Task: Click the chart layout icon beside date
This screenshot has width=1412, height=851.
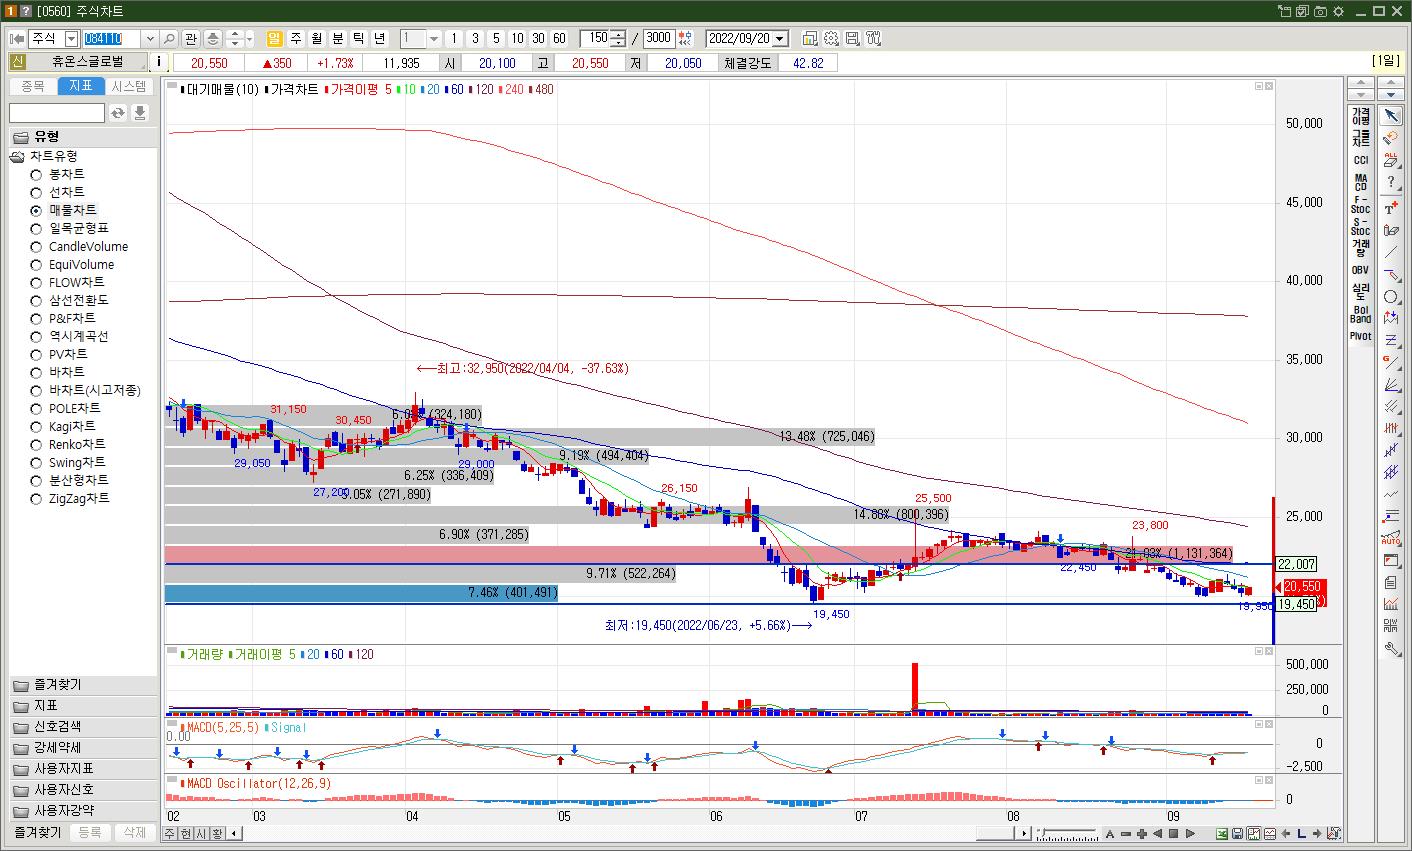Action: pos(809,39)
